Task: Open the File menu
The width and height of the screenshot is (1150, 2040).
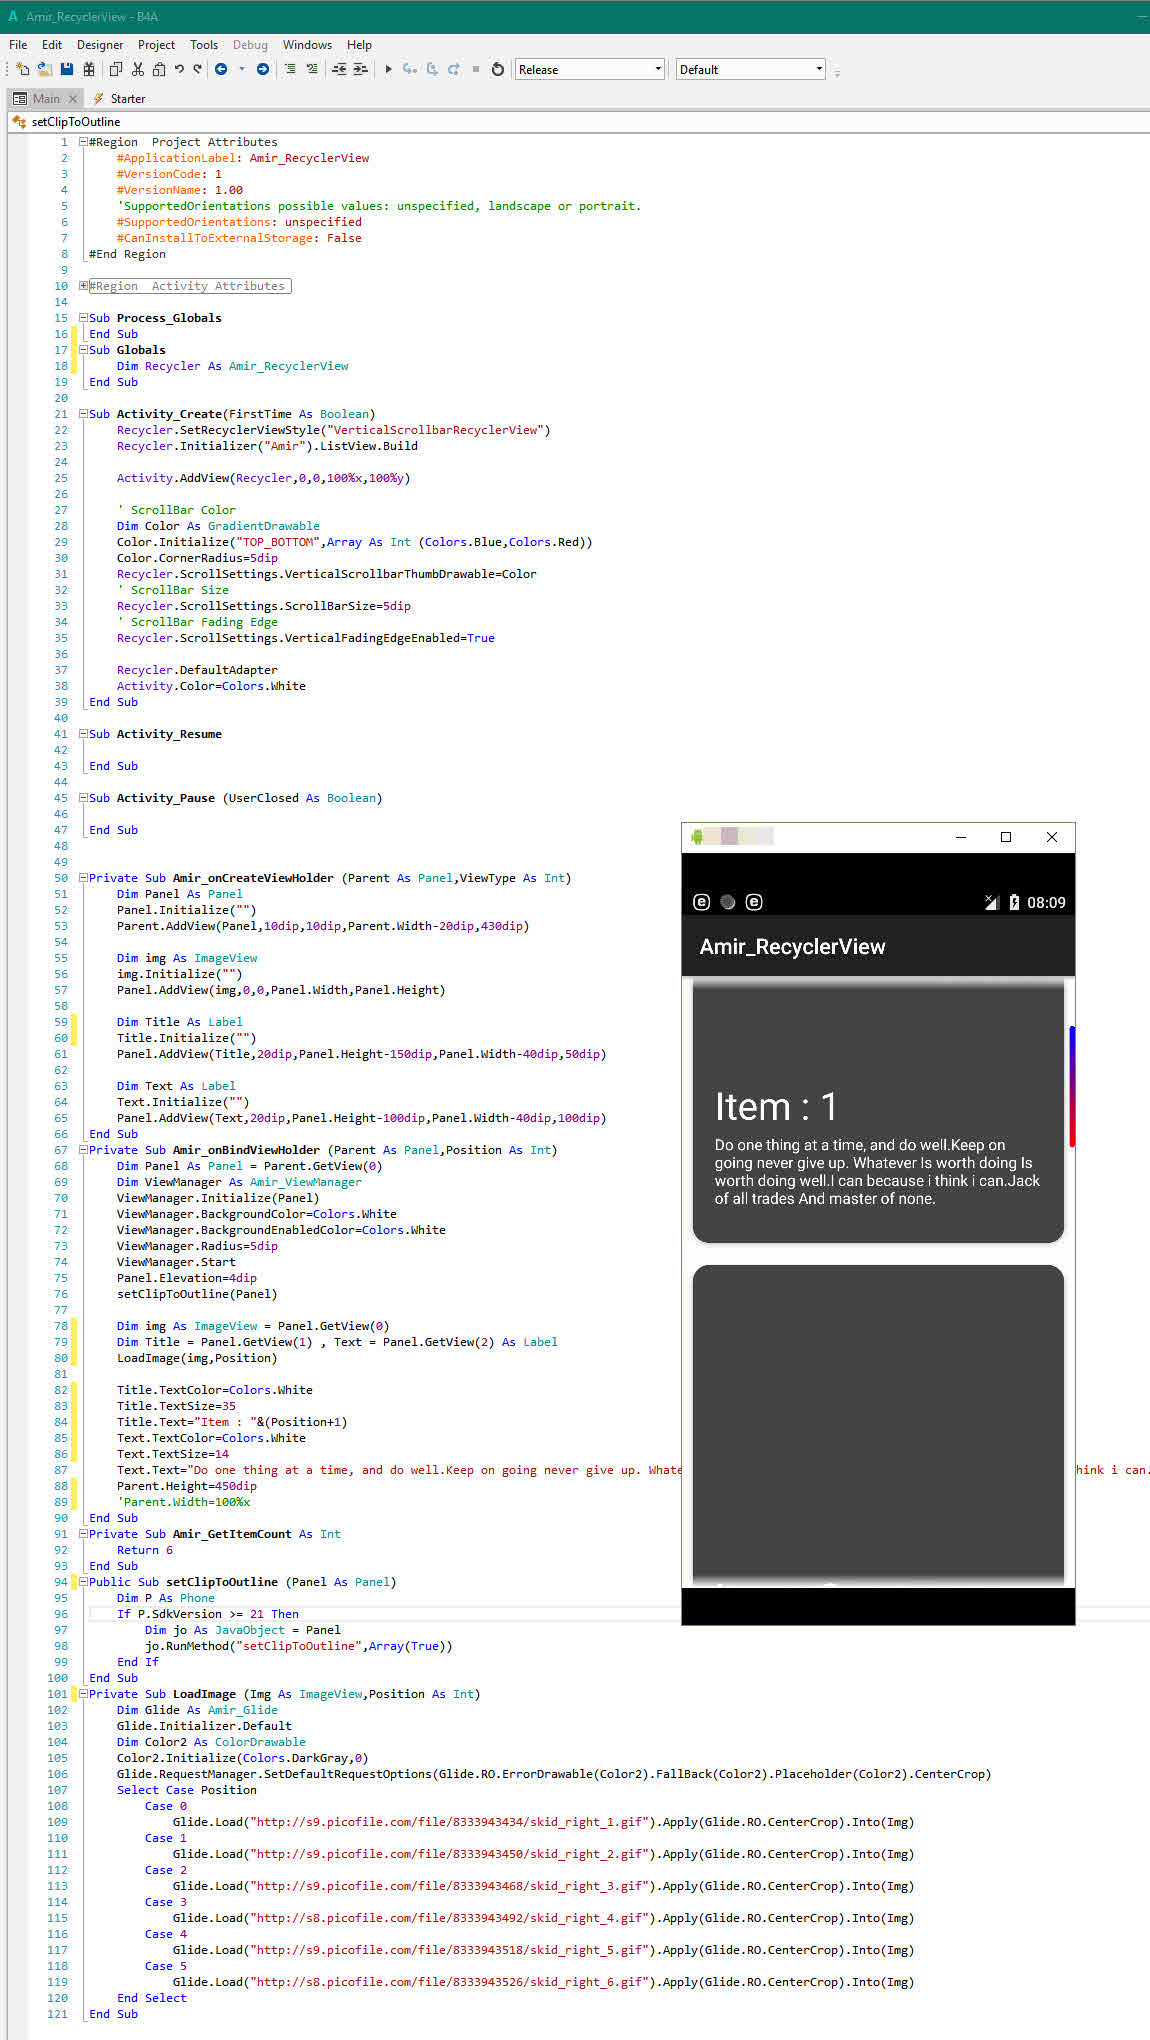Action: pyautogui.click(x=18, y=45)
